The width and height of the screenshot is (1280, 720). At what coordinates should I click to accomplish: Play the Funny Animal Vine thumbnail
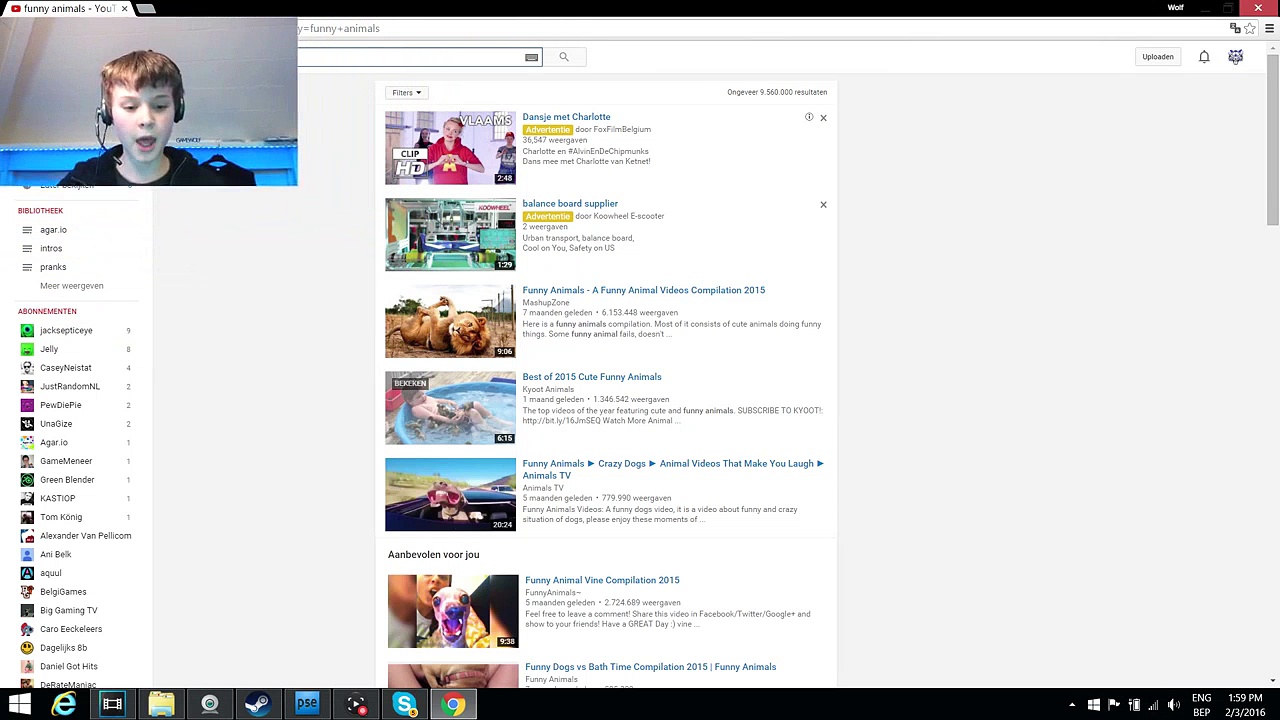click(x=454, y=611)
